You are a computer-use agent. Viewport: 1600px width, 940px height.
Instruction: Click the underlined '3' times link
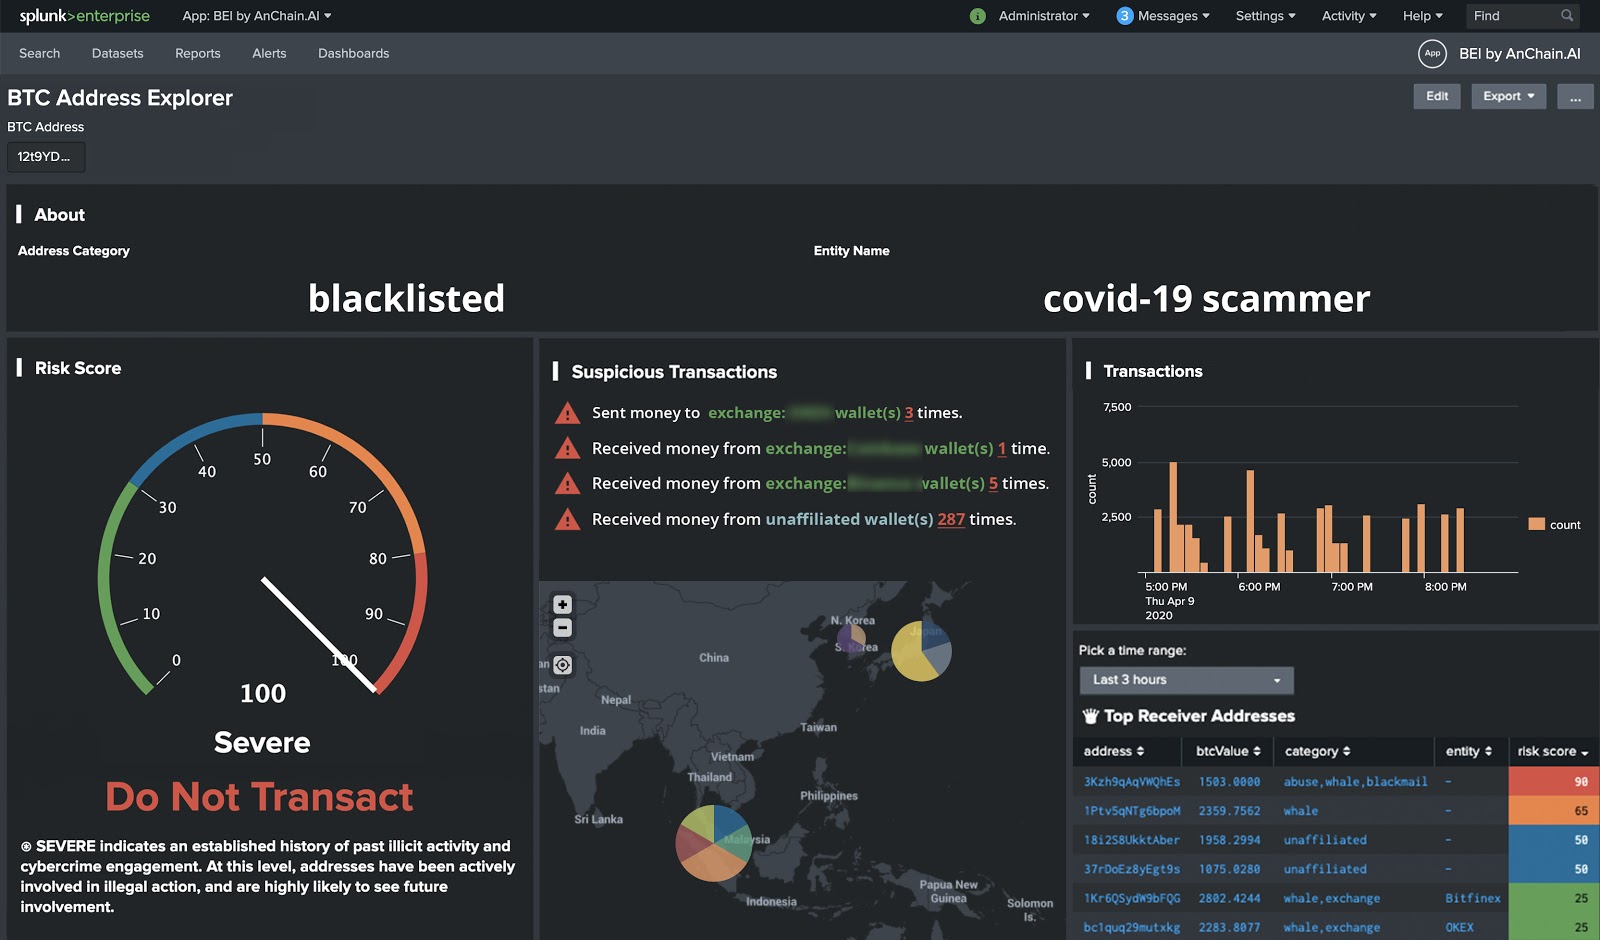[x=909, y=413]
